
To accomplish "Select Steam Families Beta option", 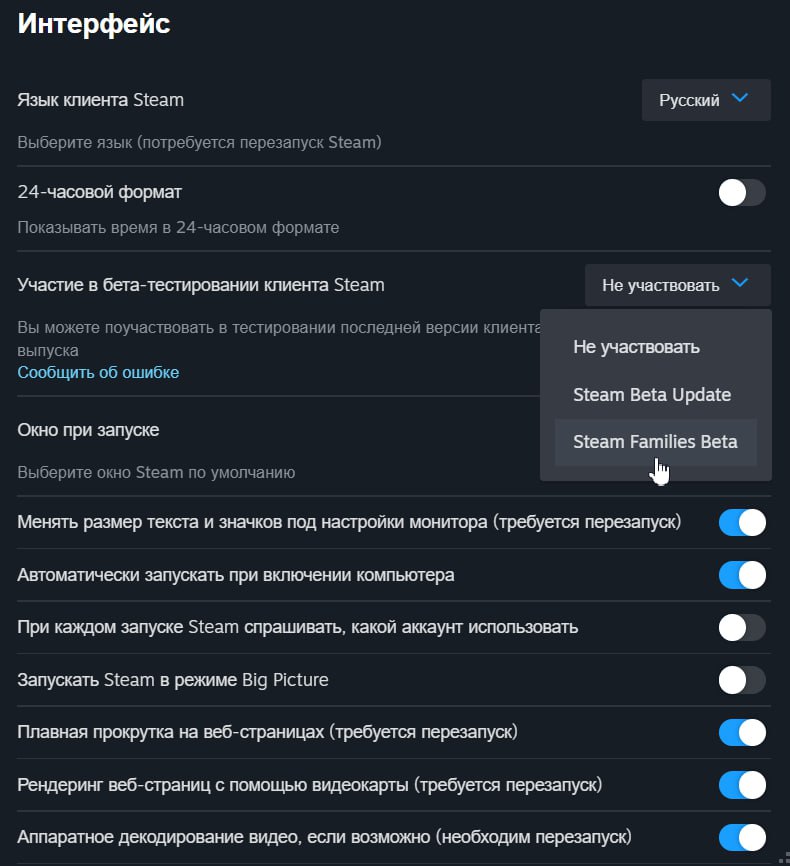I will [x=655, y=441].
